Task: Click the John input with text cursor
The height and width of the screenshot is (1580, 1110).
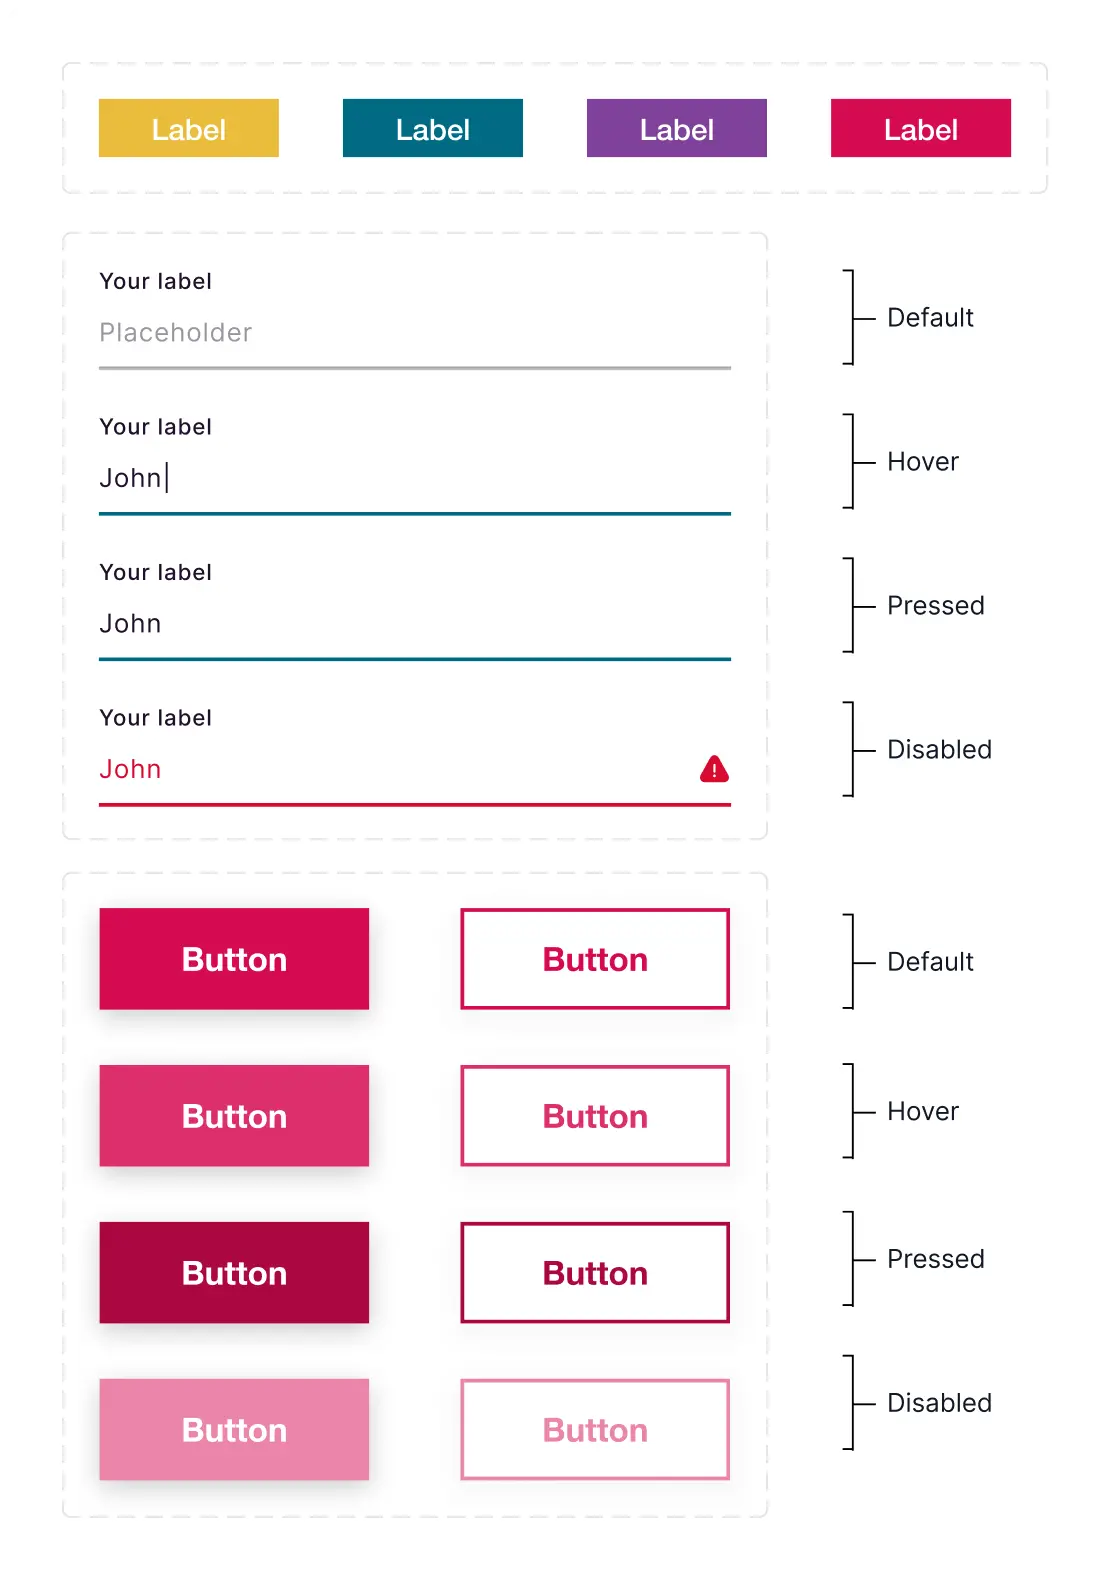Action: pyautogui.click(x=414, y=478)
